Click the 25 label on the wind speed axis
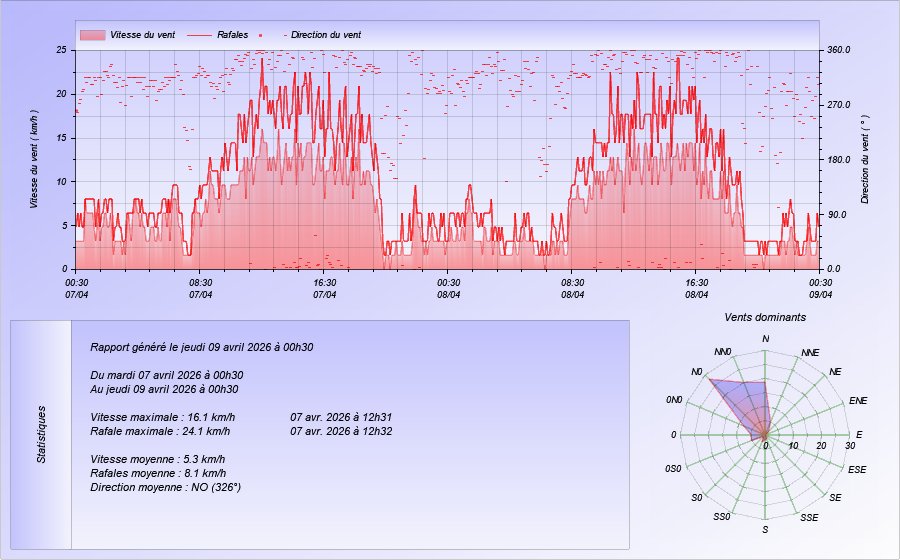Viewport: 900px width, 560px height. [61, 50]
